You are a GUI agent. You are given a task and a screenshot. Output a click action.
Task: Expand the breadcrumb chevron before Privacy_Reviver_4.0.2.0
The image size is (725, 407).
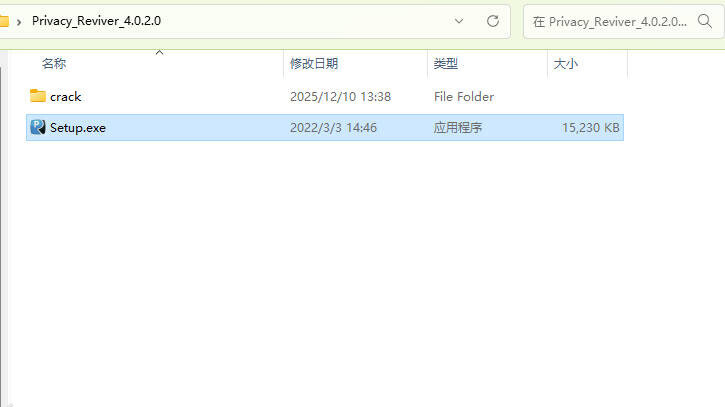coord(19,22)
